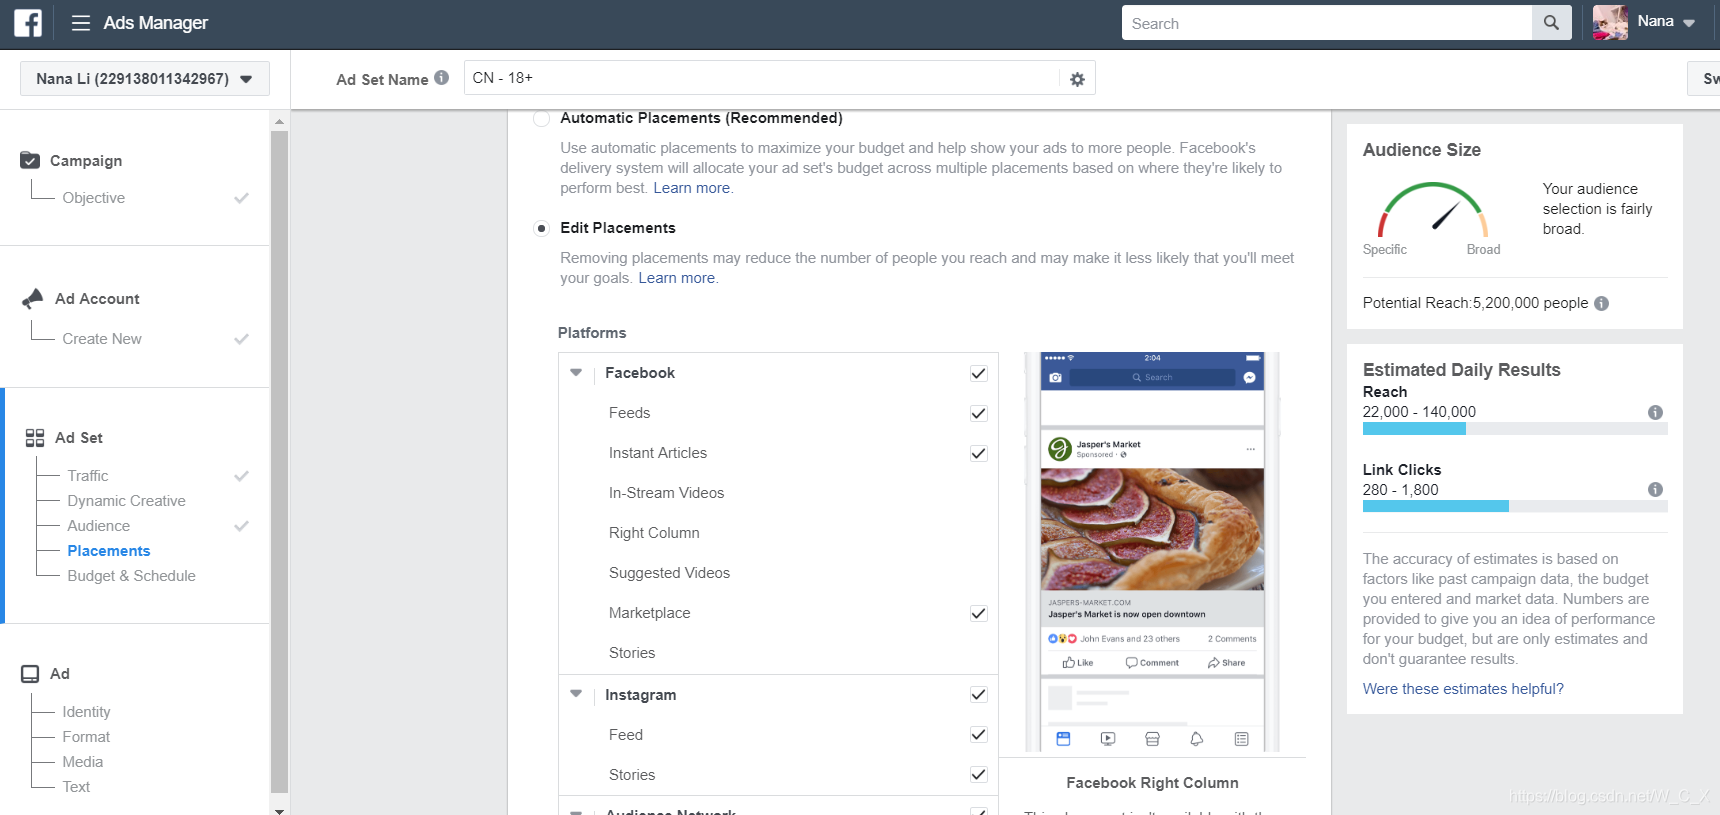Click the top Search input field
The width and height of the screenshot is (1720, 815).
[1327, 23]
